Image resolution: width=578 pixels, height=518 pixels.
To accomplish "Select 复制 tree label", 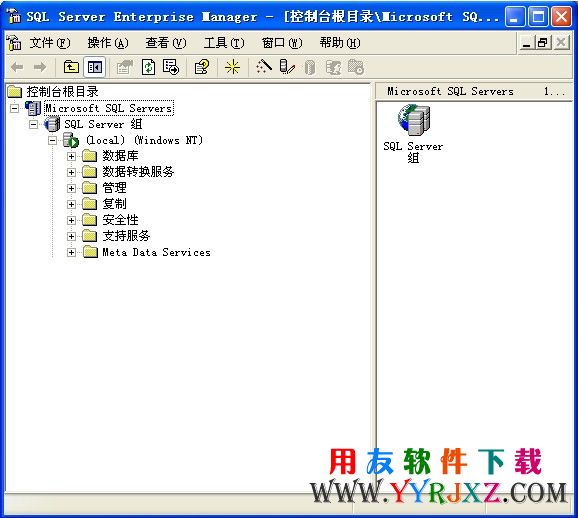I will coord(114,204).
